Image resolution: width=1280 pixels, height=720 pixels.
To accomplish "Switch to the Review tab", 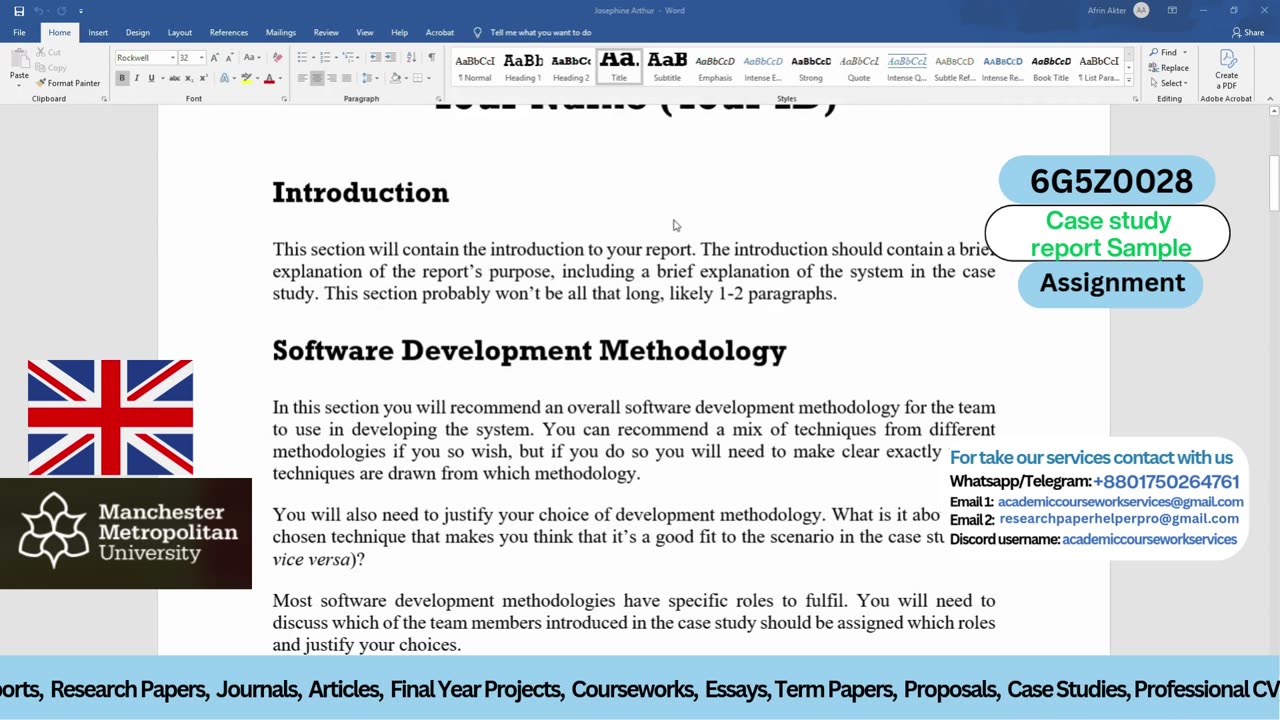I will point(326,32).
